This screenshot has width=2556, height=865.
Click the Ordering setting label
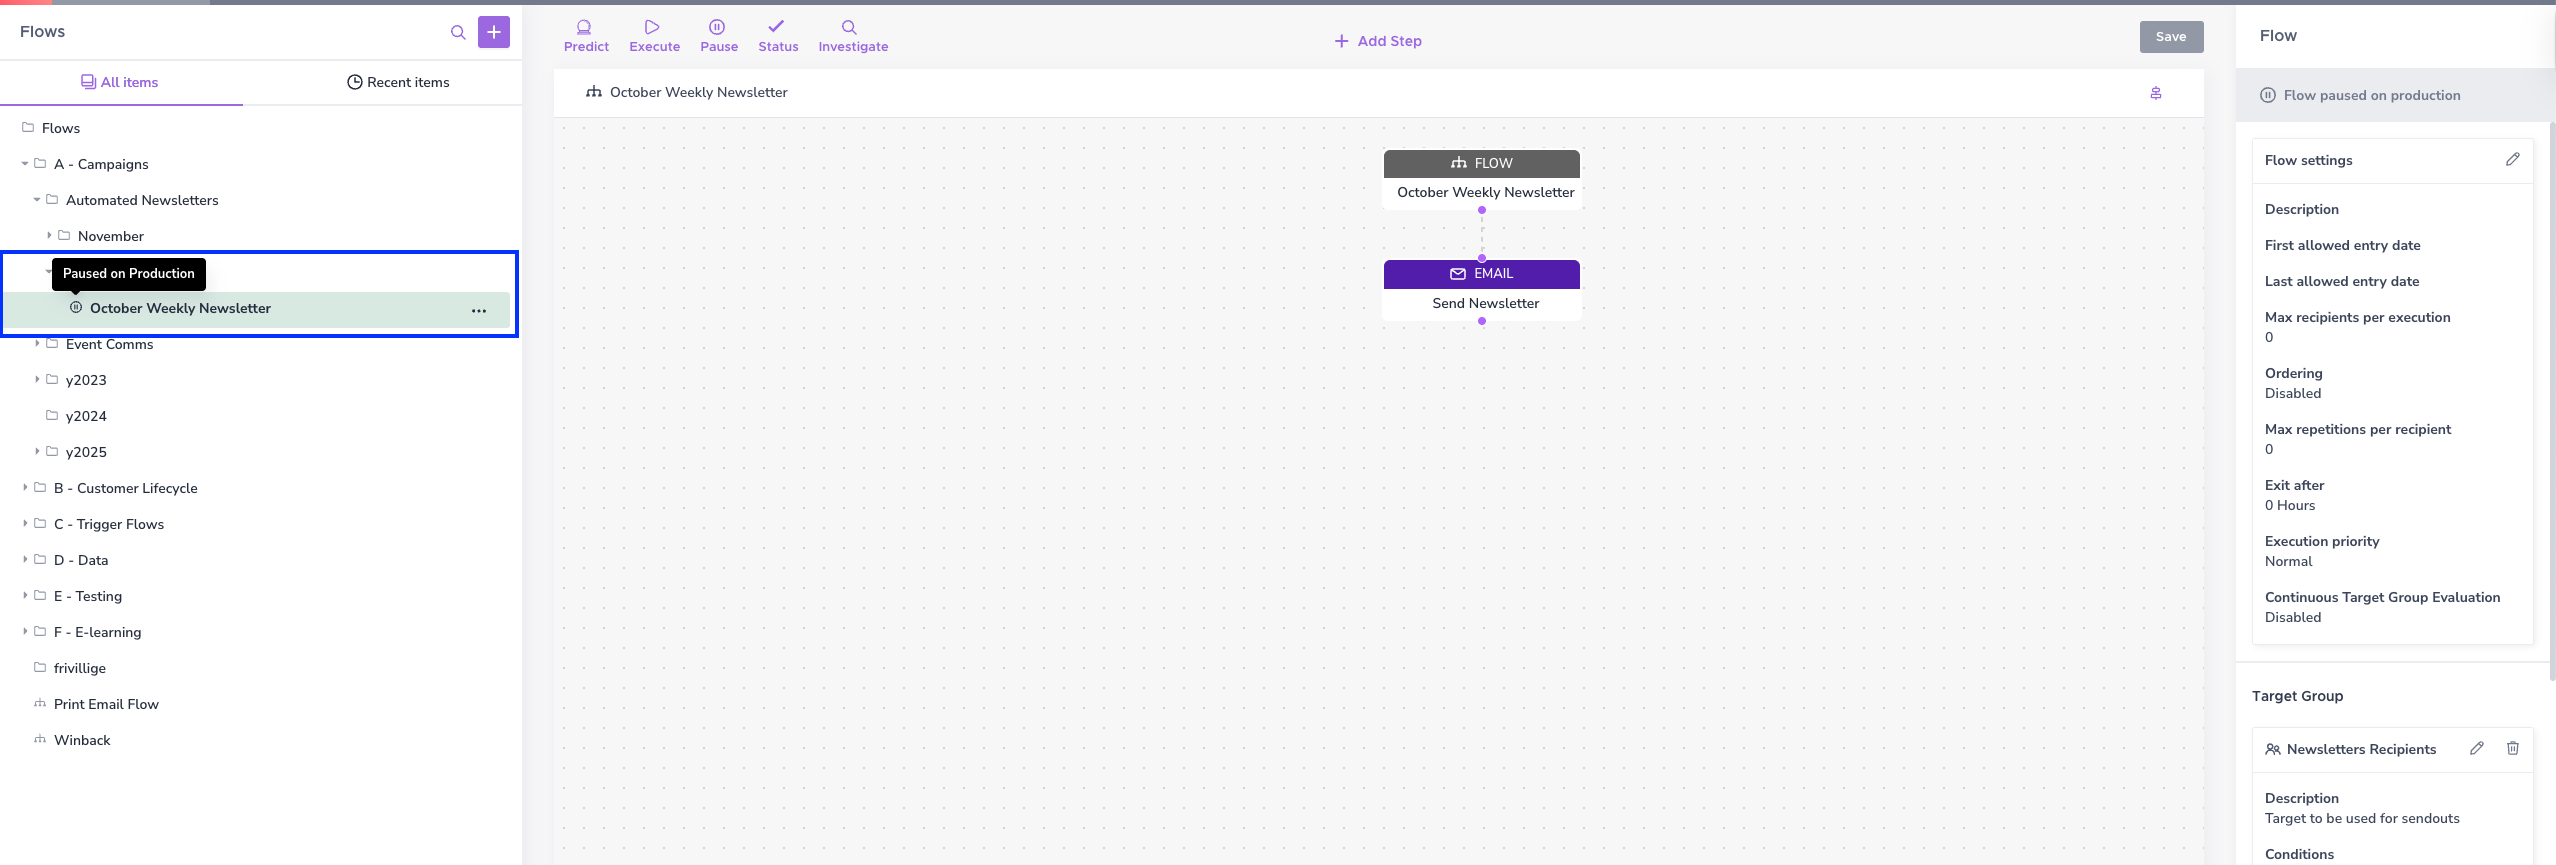click(x=2294, y=373)
